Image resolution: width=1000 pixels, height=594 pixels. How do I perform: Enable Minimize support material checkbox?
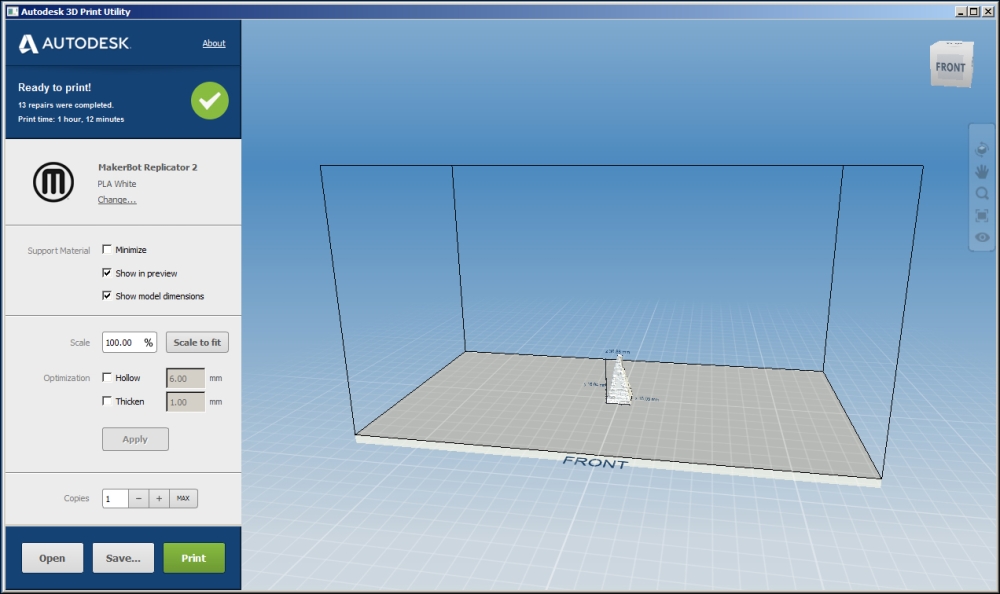coord(107,249)
